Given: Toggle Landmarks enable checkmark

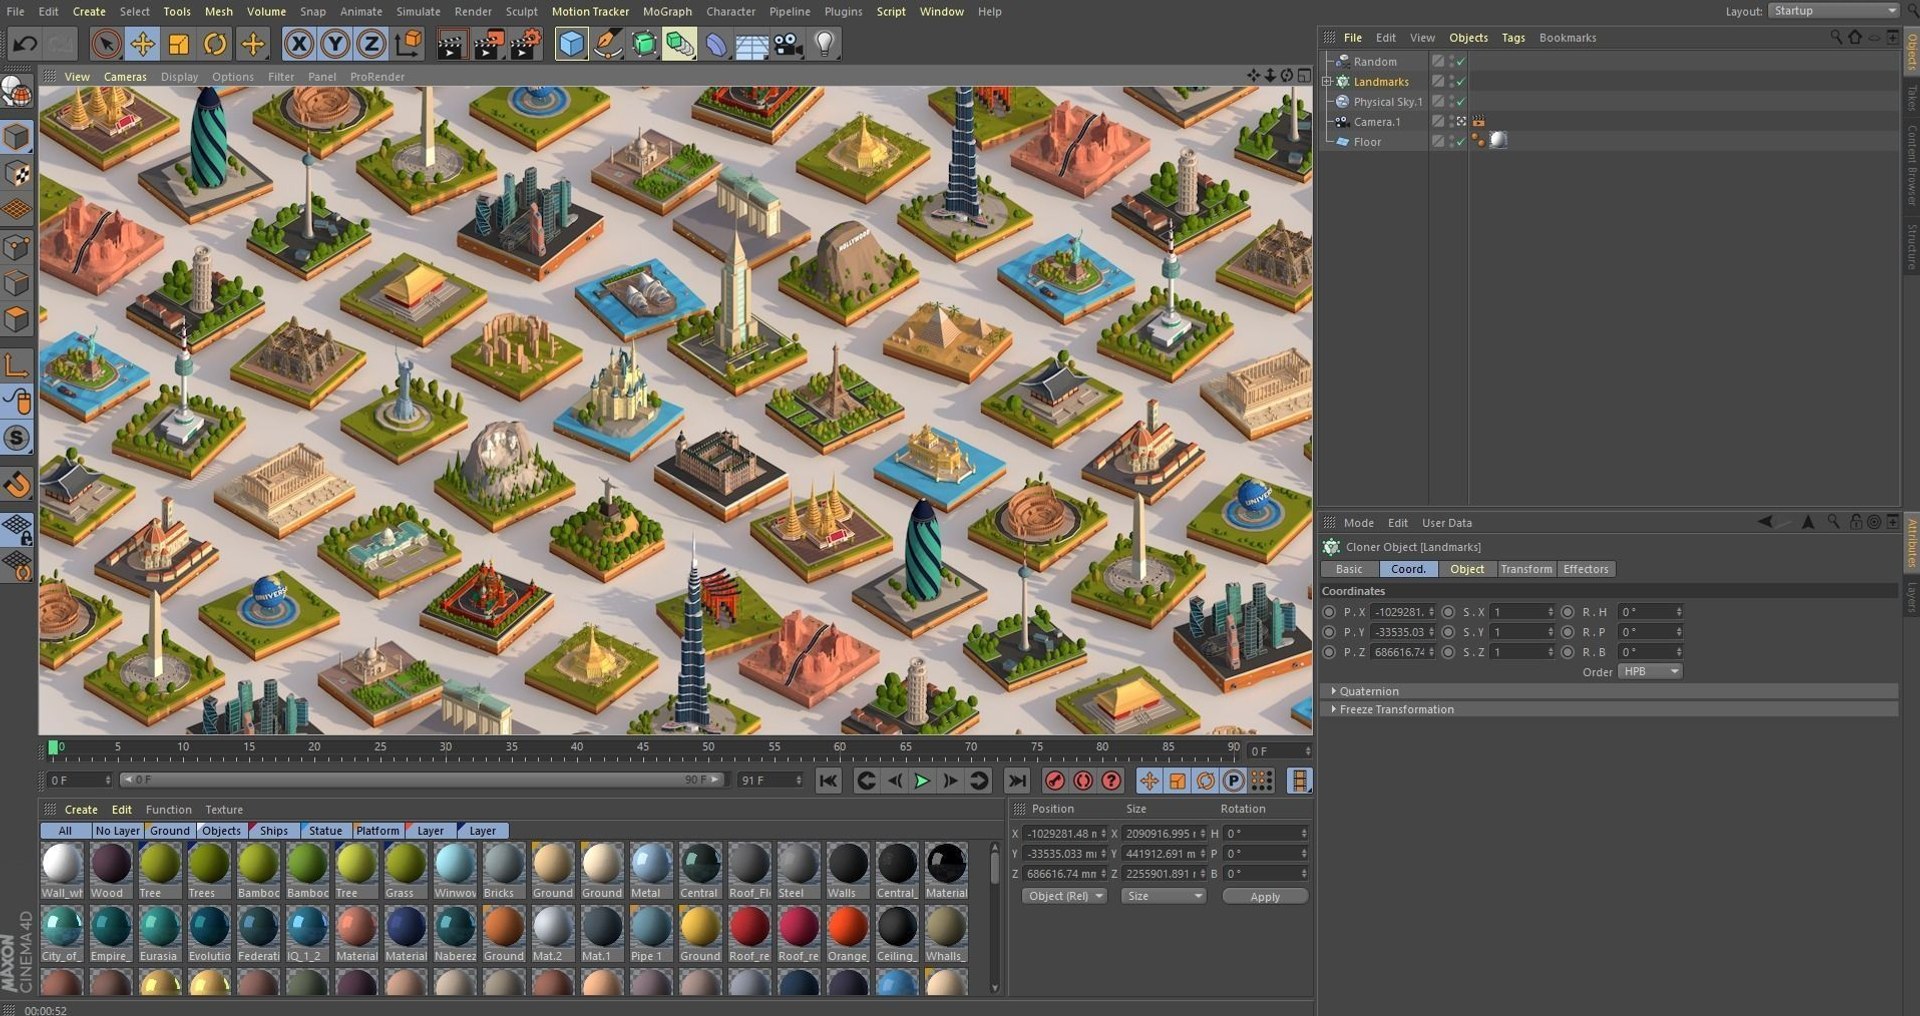Looking at the screenshot, I should pyautogui.click(x=1461, y=81).
